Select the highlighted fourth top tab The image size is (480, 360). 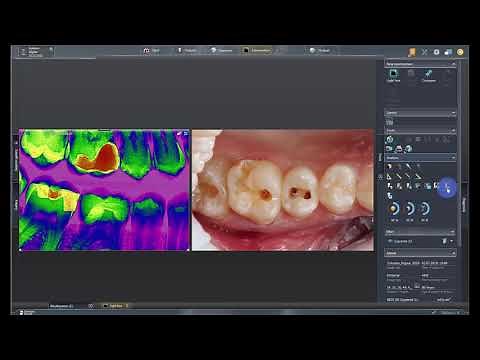click(x=256, y=50)
